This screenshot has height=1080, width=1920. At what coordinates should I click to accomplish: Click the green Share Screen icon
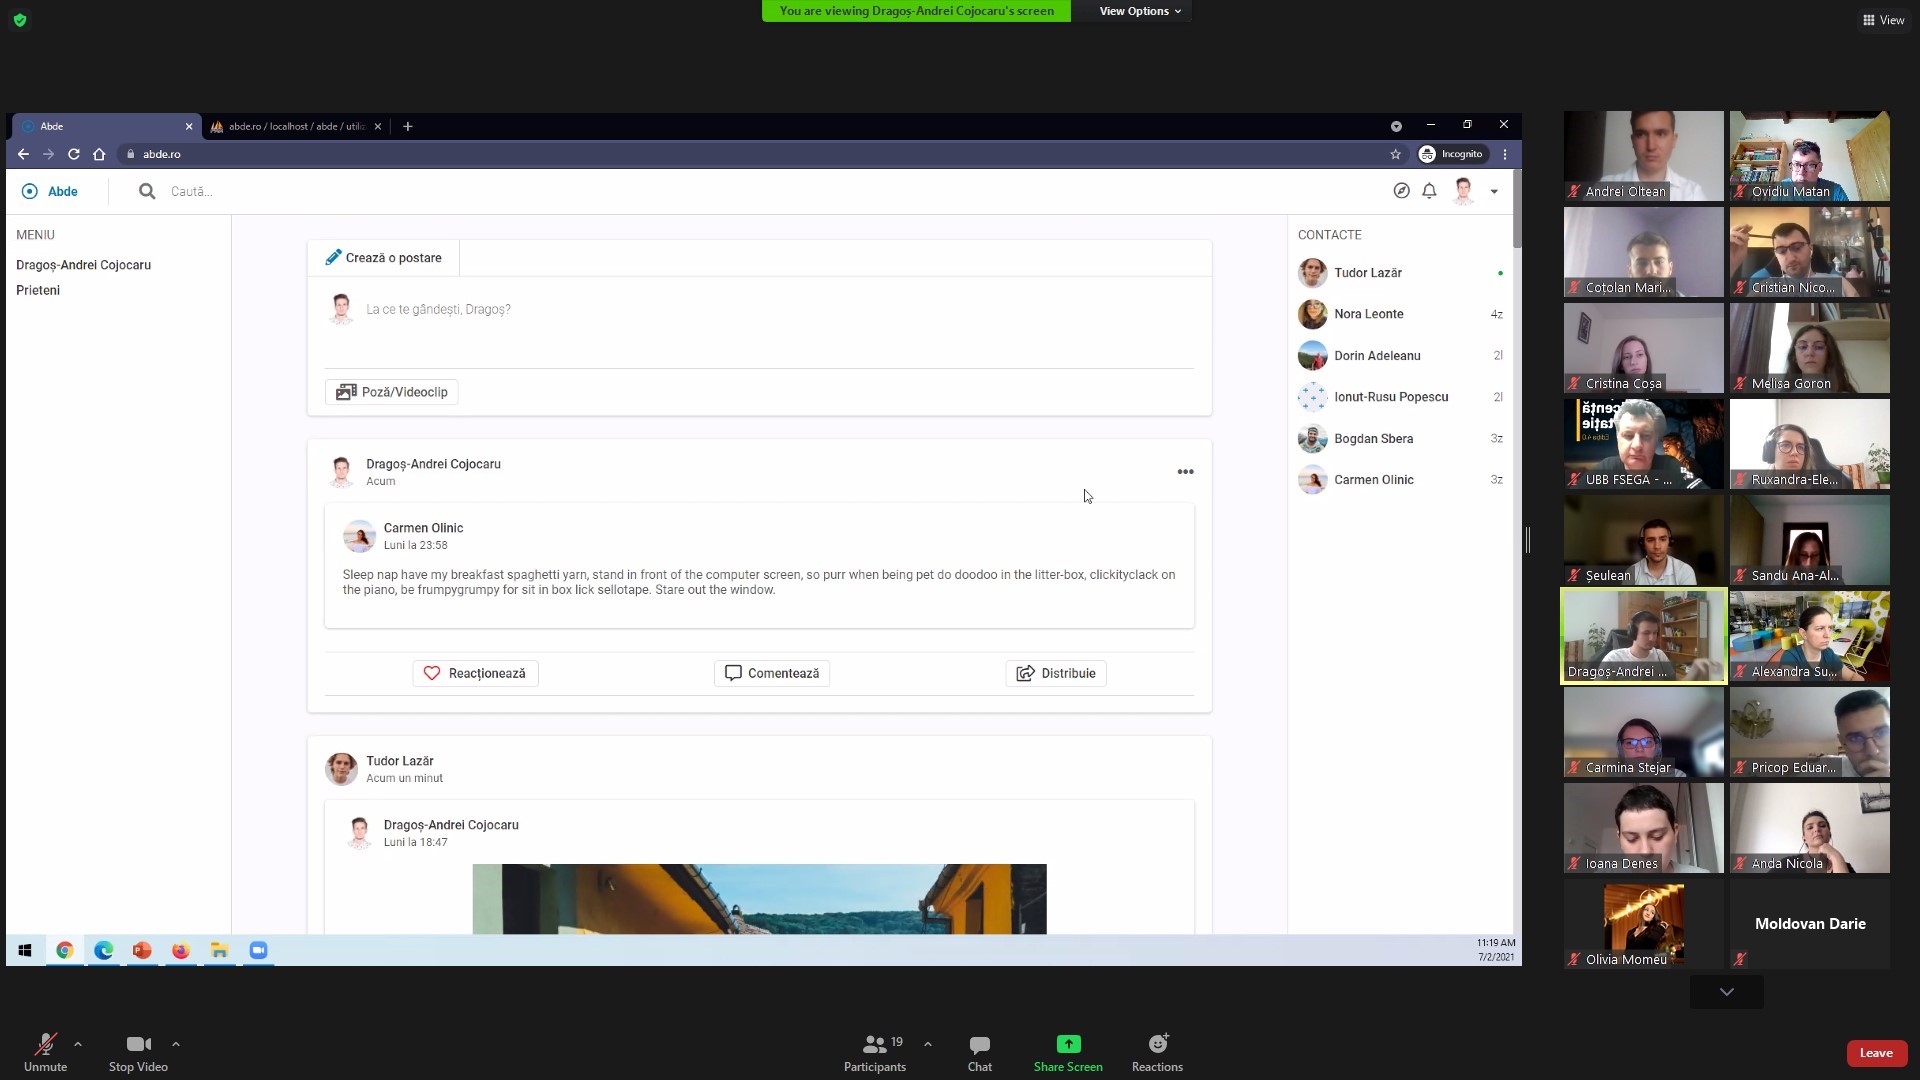click(1068, 1044)
